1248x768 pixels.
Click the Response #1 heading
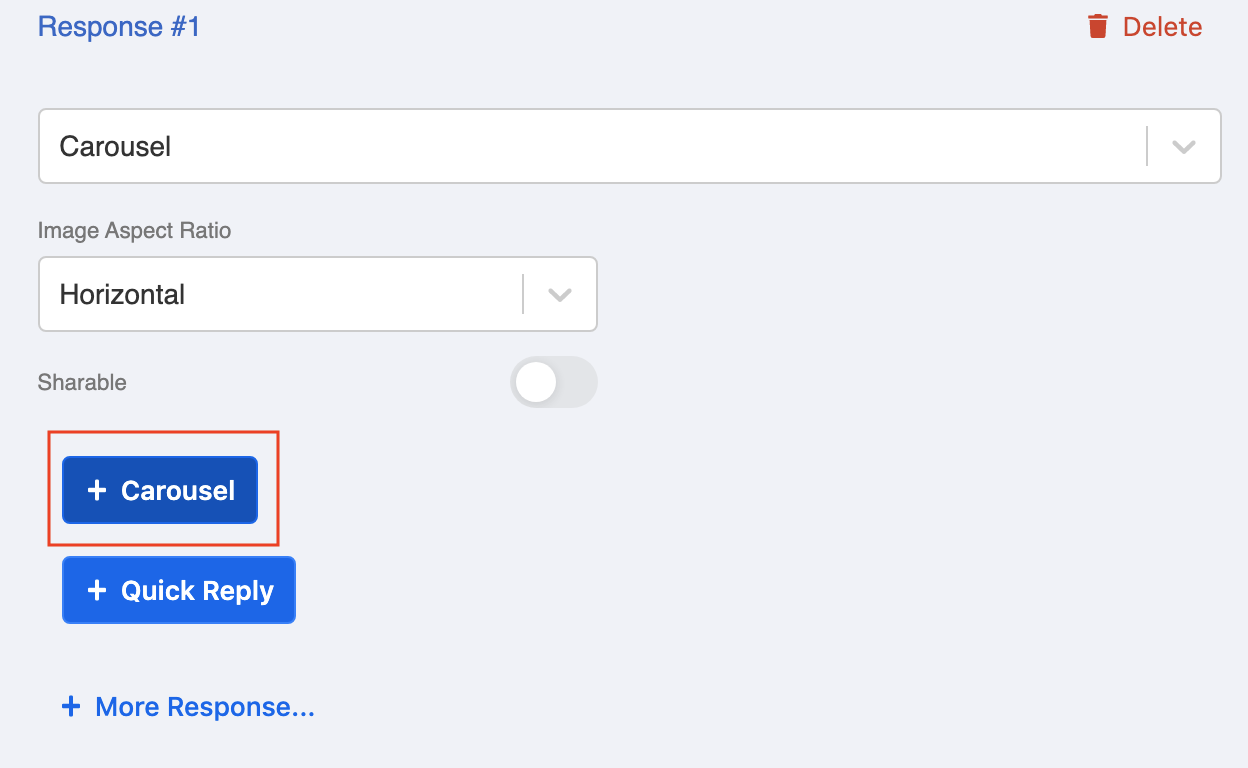pos(119,26)
